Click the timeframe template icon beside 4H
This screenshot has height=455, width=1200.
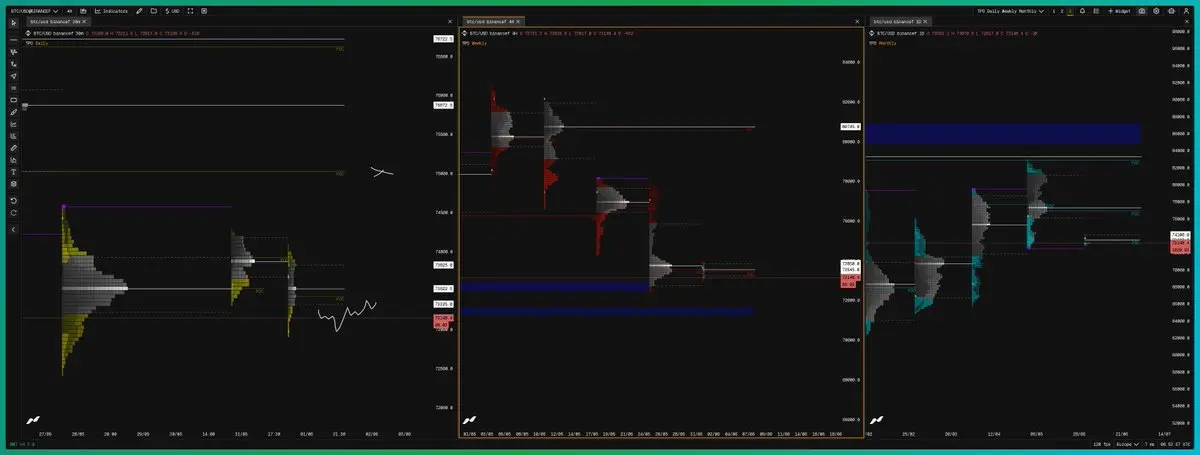[x=83, y=11]
